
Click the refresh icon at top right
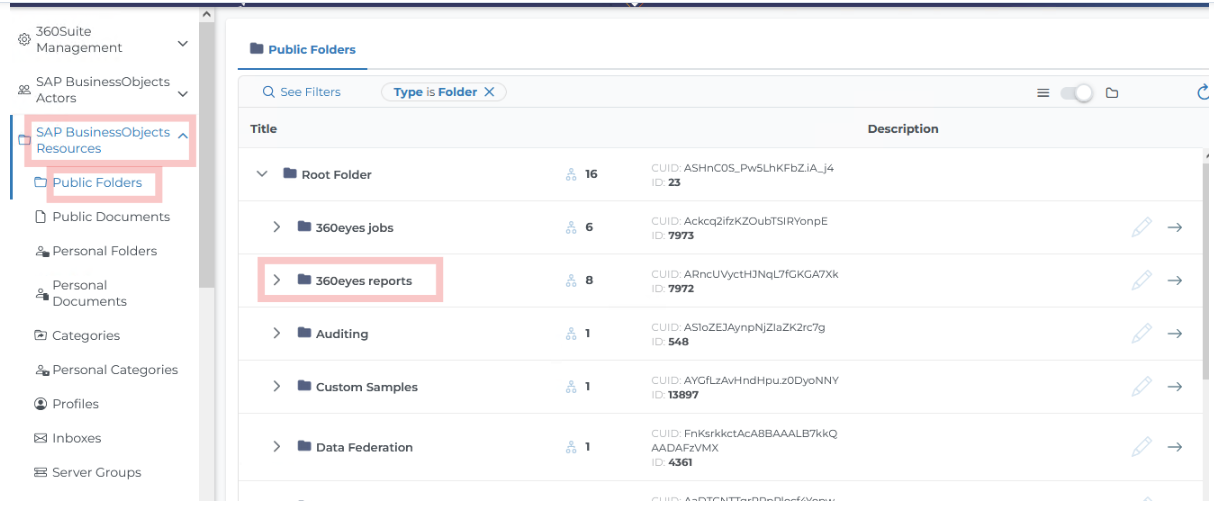point(1203,93)
